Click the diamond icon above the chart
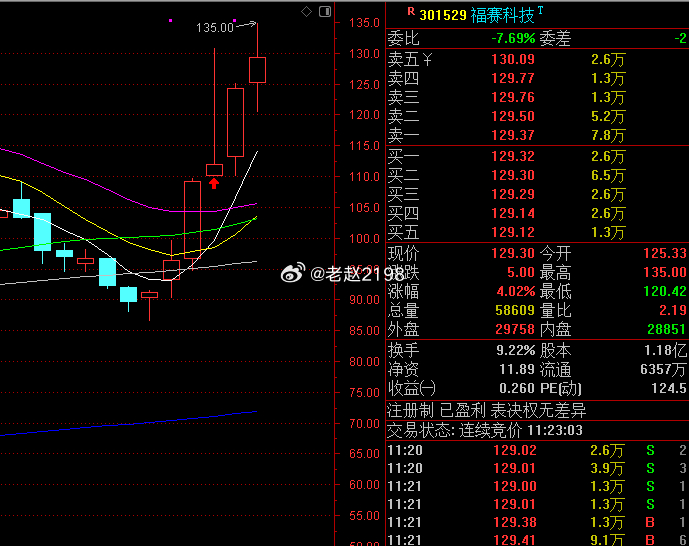This screenshot has width=689, height=546. point(306,11)
